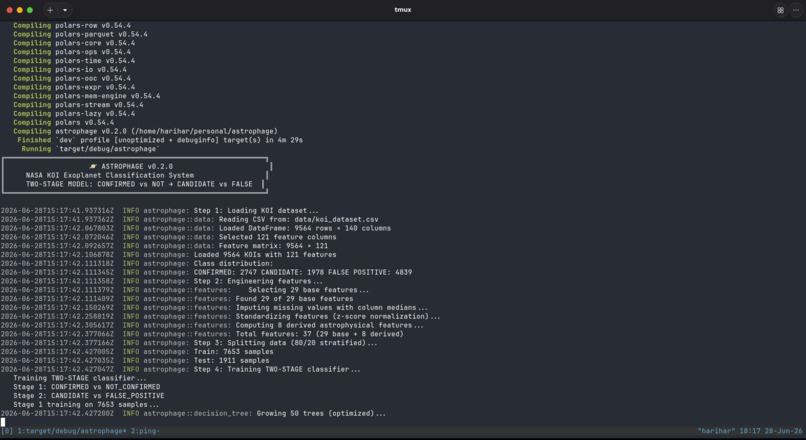Click the CONFIRMED: 2747 CANDIDATE: 1978 line

point(303,272)
